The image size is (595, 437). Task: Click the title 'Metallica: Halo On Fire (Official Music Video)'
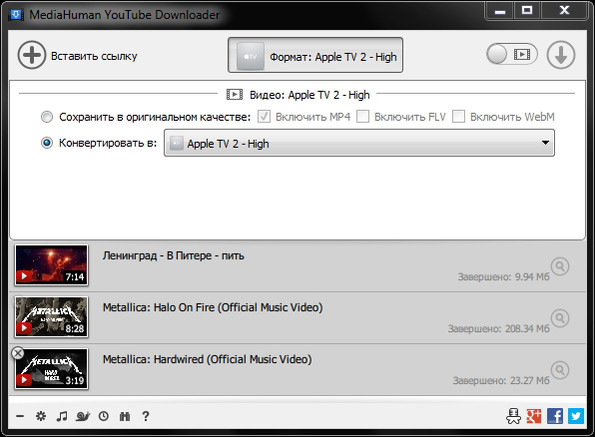click(213, 308)
